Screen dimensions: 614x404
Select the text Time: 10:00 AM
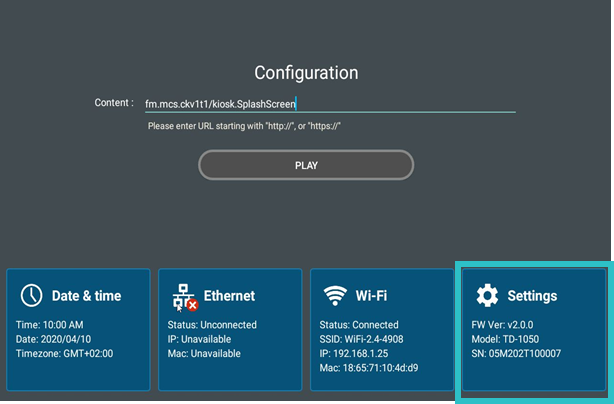click(49, 325)
